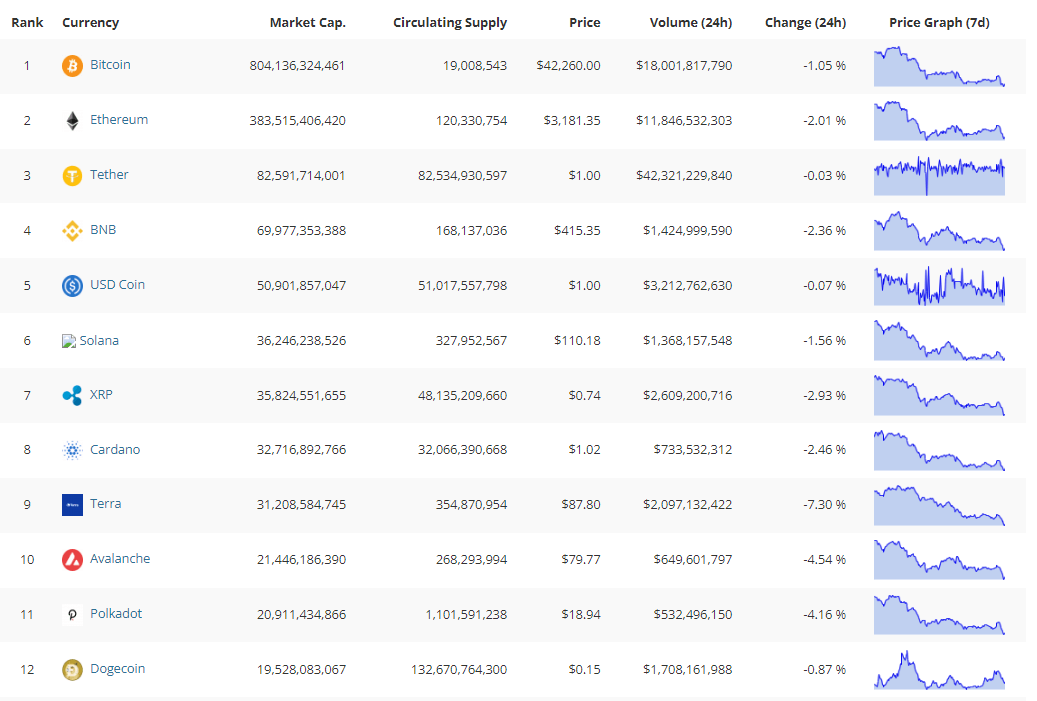View BNB 7-day price graph
Viewport: 1037px width, 701px height.
point(939,231)
